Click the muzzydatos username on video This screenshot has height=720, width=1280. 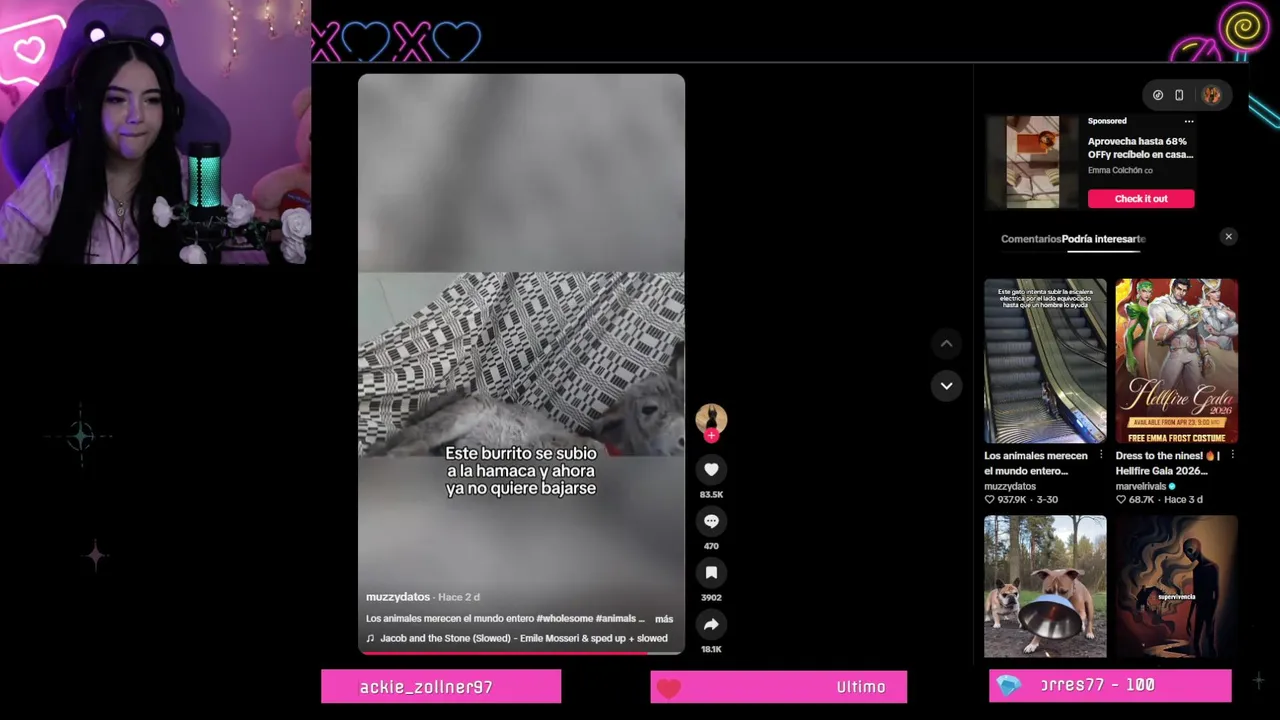398,597
